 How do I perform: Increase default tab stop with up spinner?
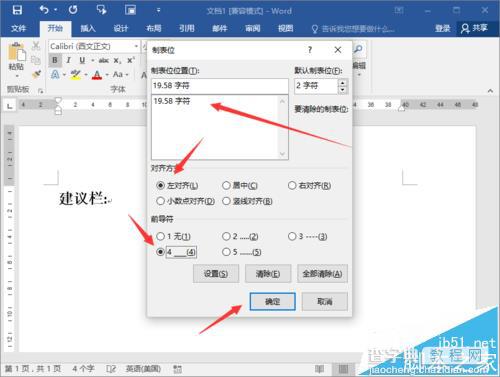coord(343,82)
